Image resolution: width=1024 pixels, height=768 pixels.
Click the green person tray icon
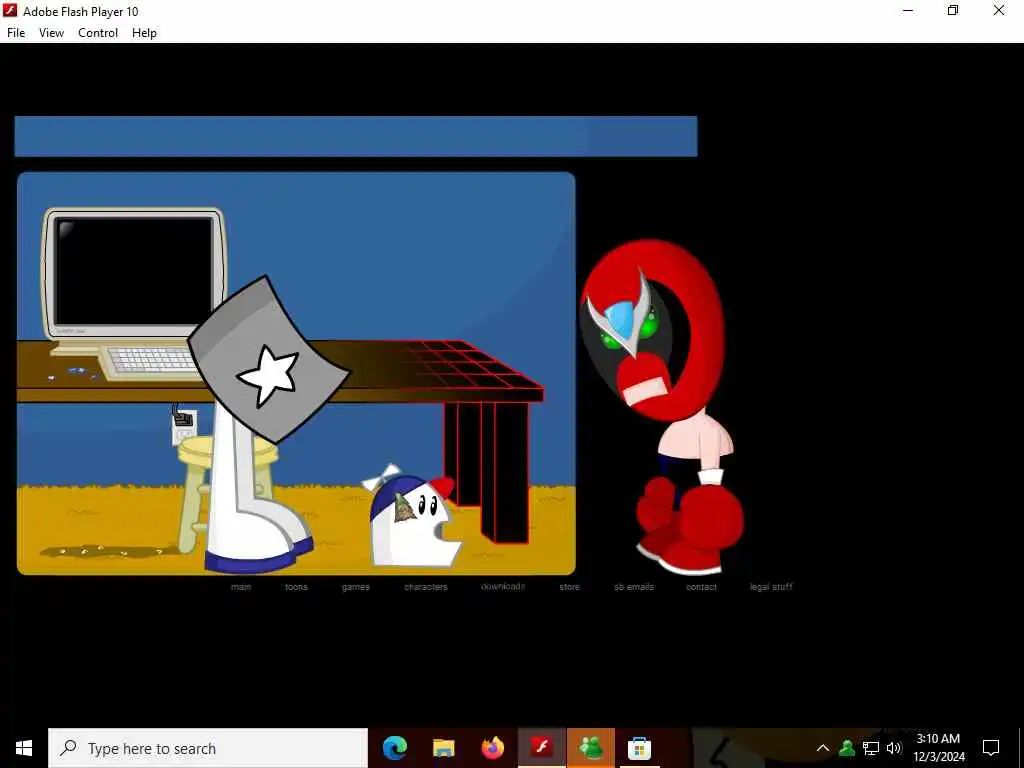[847, 748]
